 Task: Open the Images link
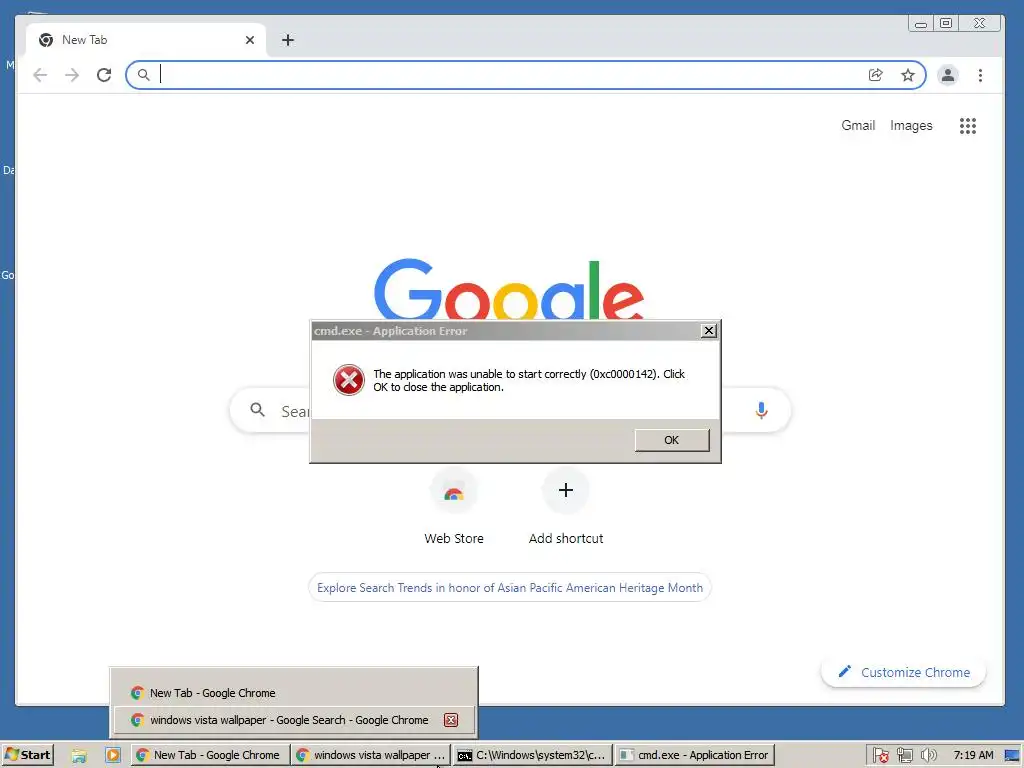point(911,125)
